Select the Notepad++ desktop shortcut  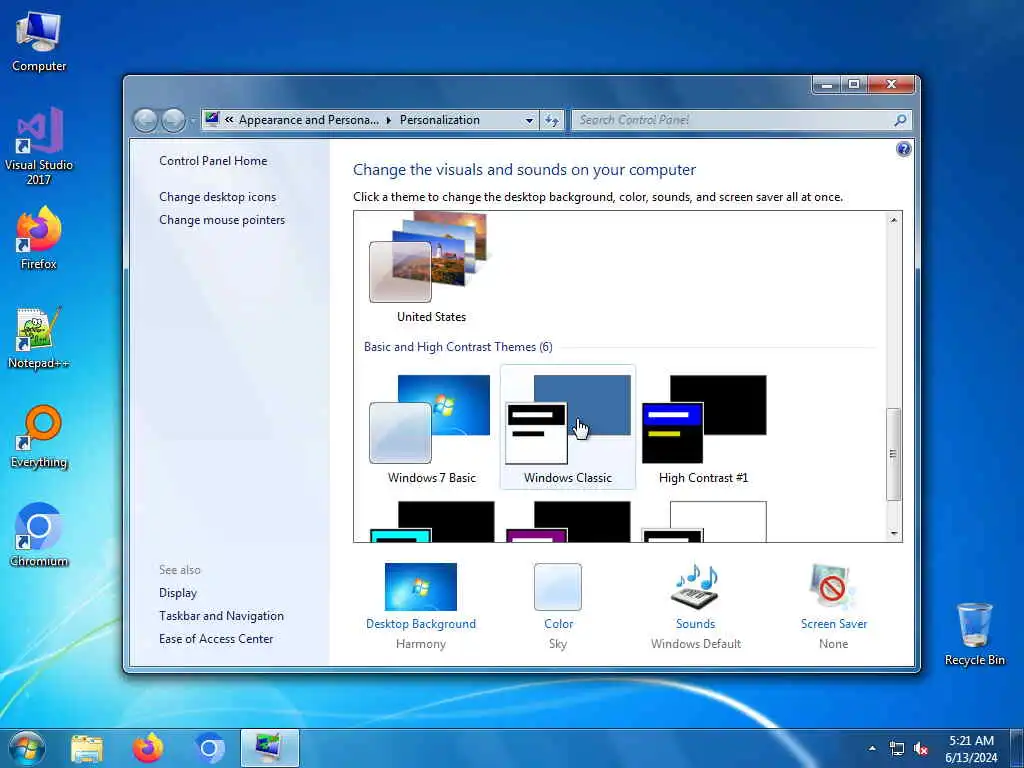click(39, 338)
